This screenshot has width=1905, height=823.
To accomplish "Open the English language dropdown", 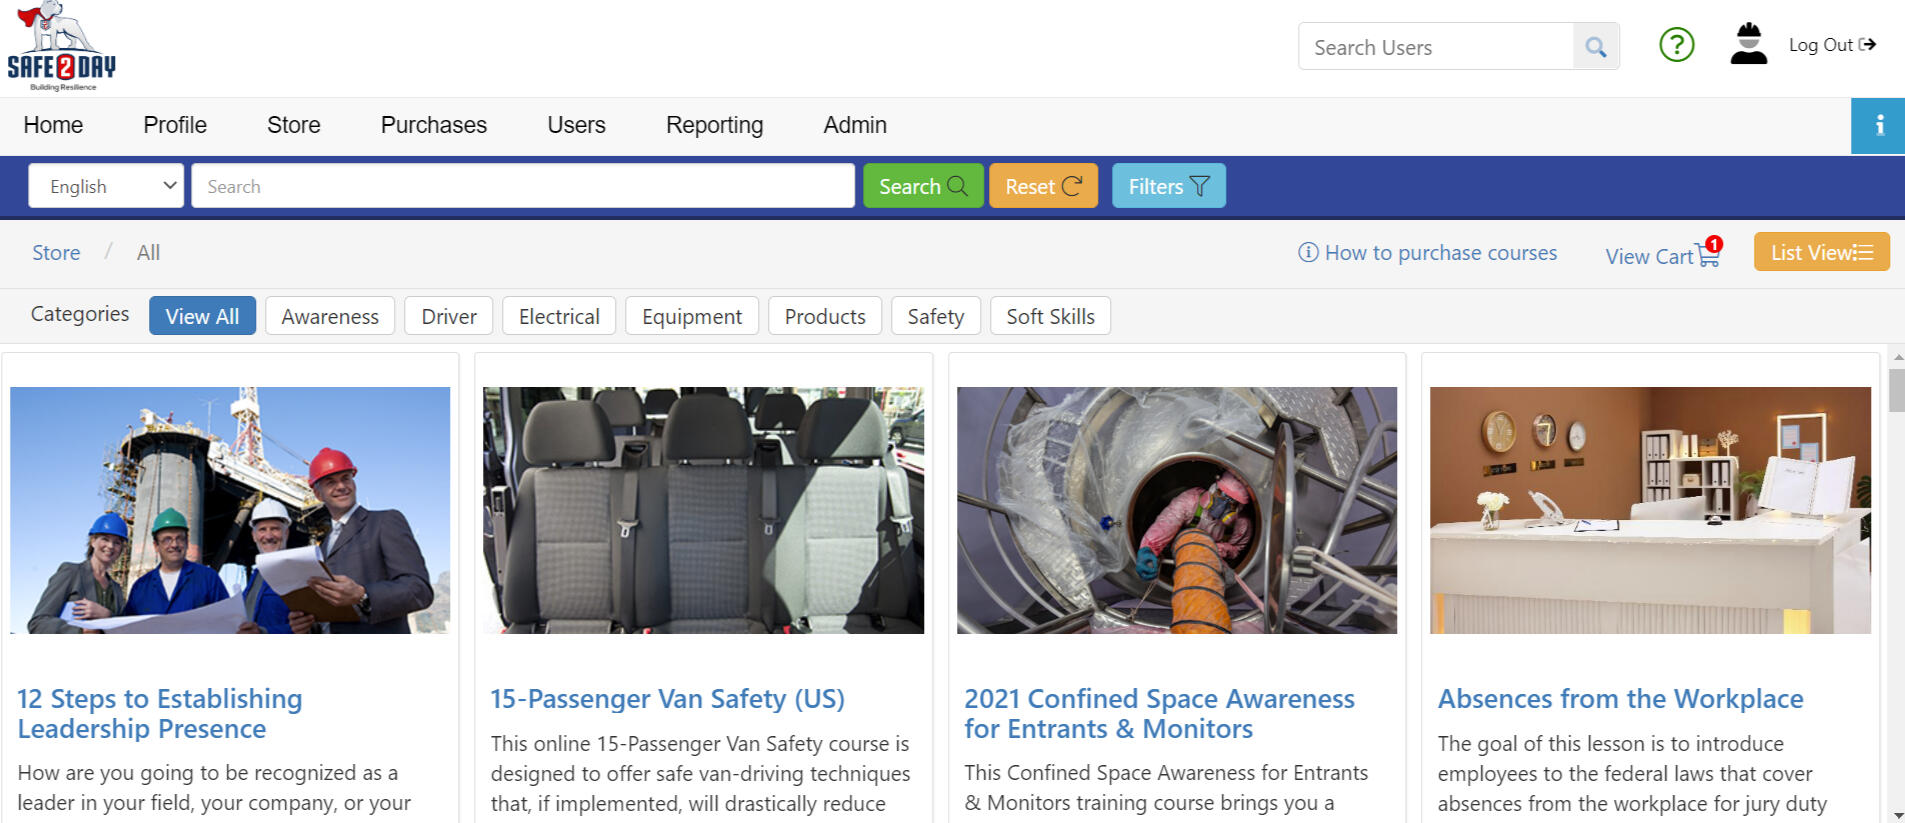I will (106, 186).
